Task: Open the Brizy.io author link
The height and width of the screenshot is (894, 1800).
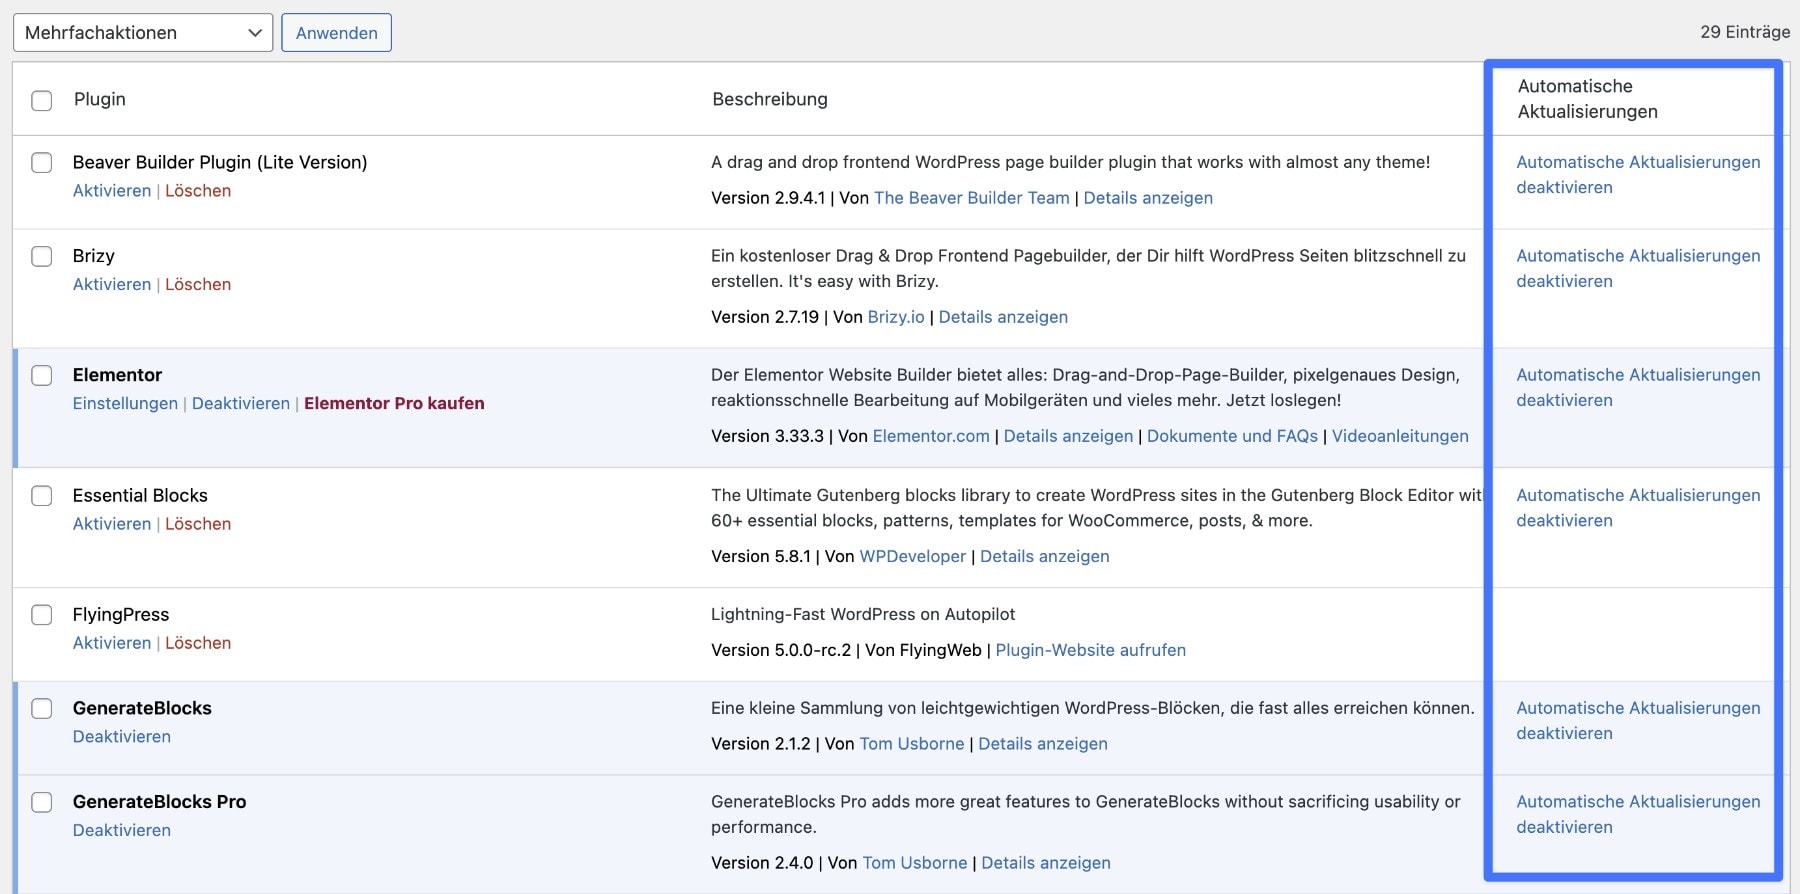Action: pos(896,317)
